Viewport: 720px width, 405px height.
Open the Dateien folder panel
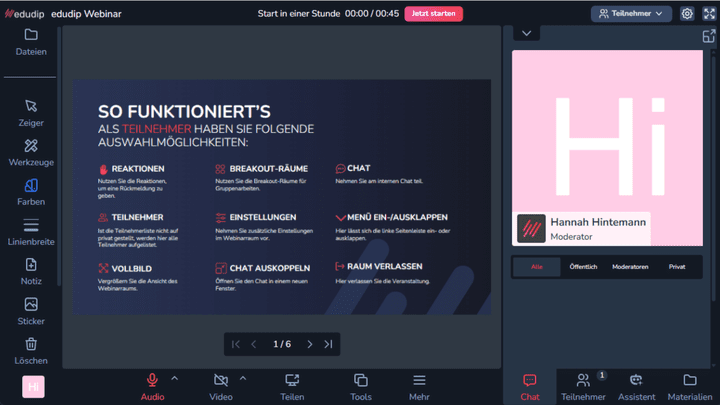click(x=31, y=42)
